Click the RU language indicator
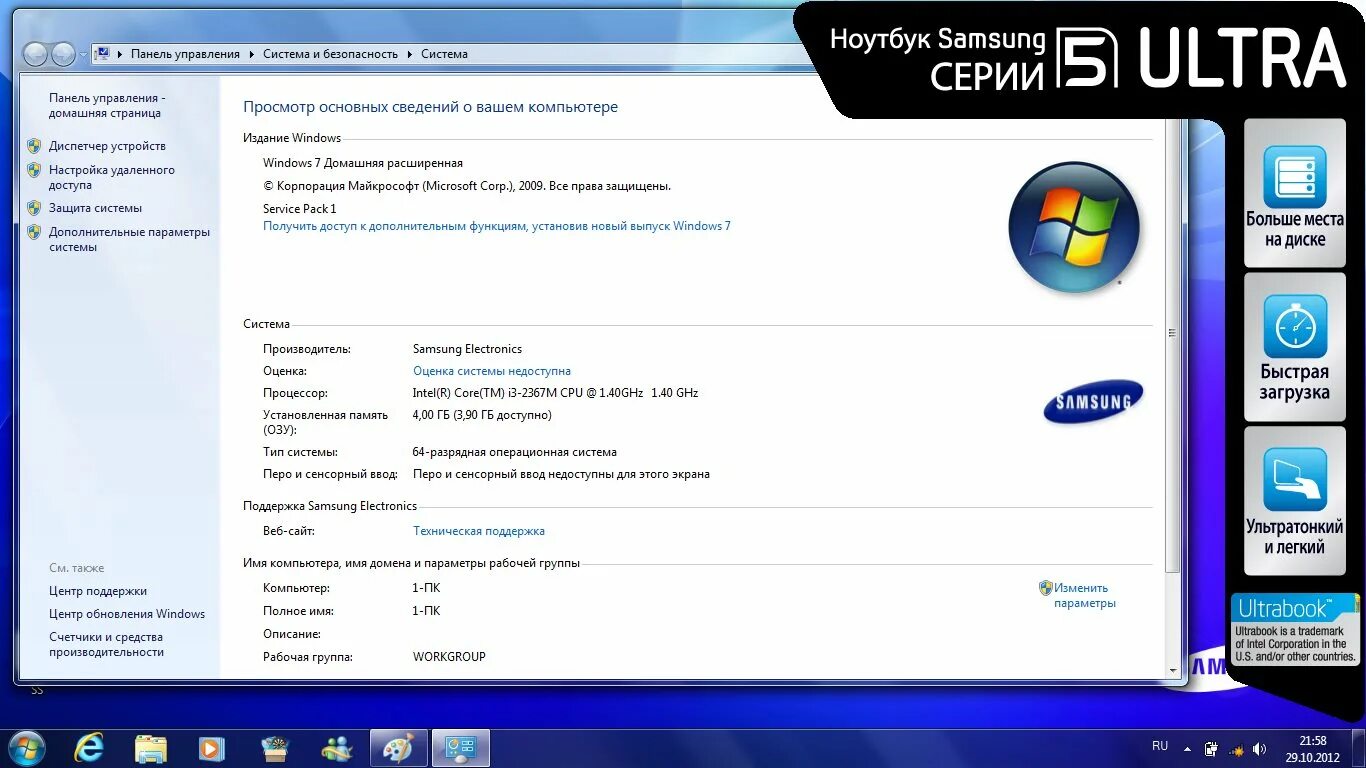Image resolution: width=1366 pixels, height=768 pixels. pyautogui.click(x=1160, y=746)
